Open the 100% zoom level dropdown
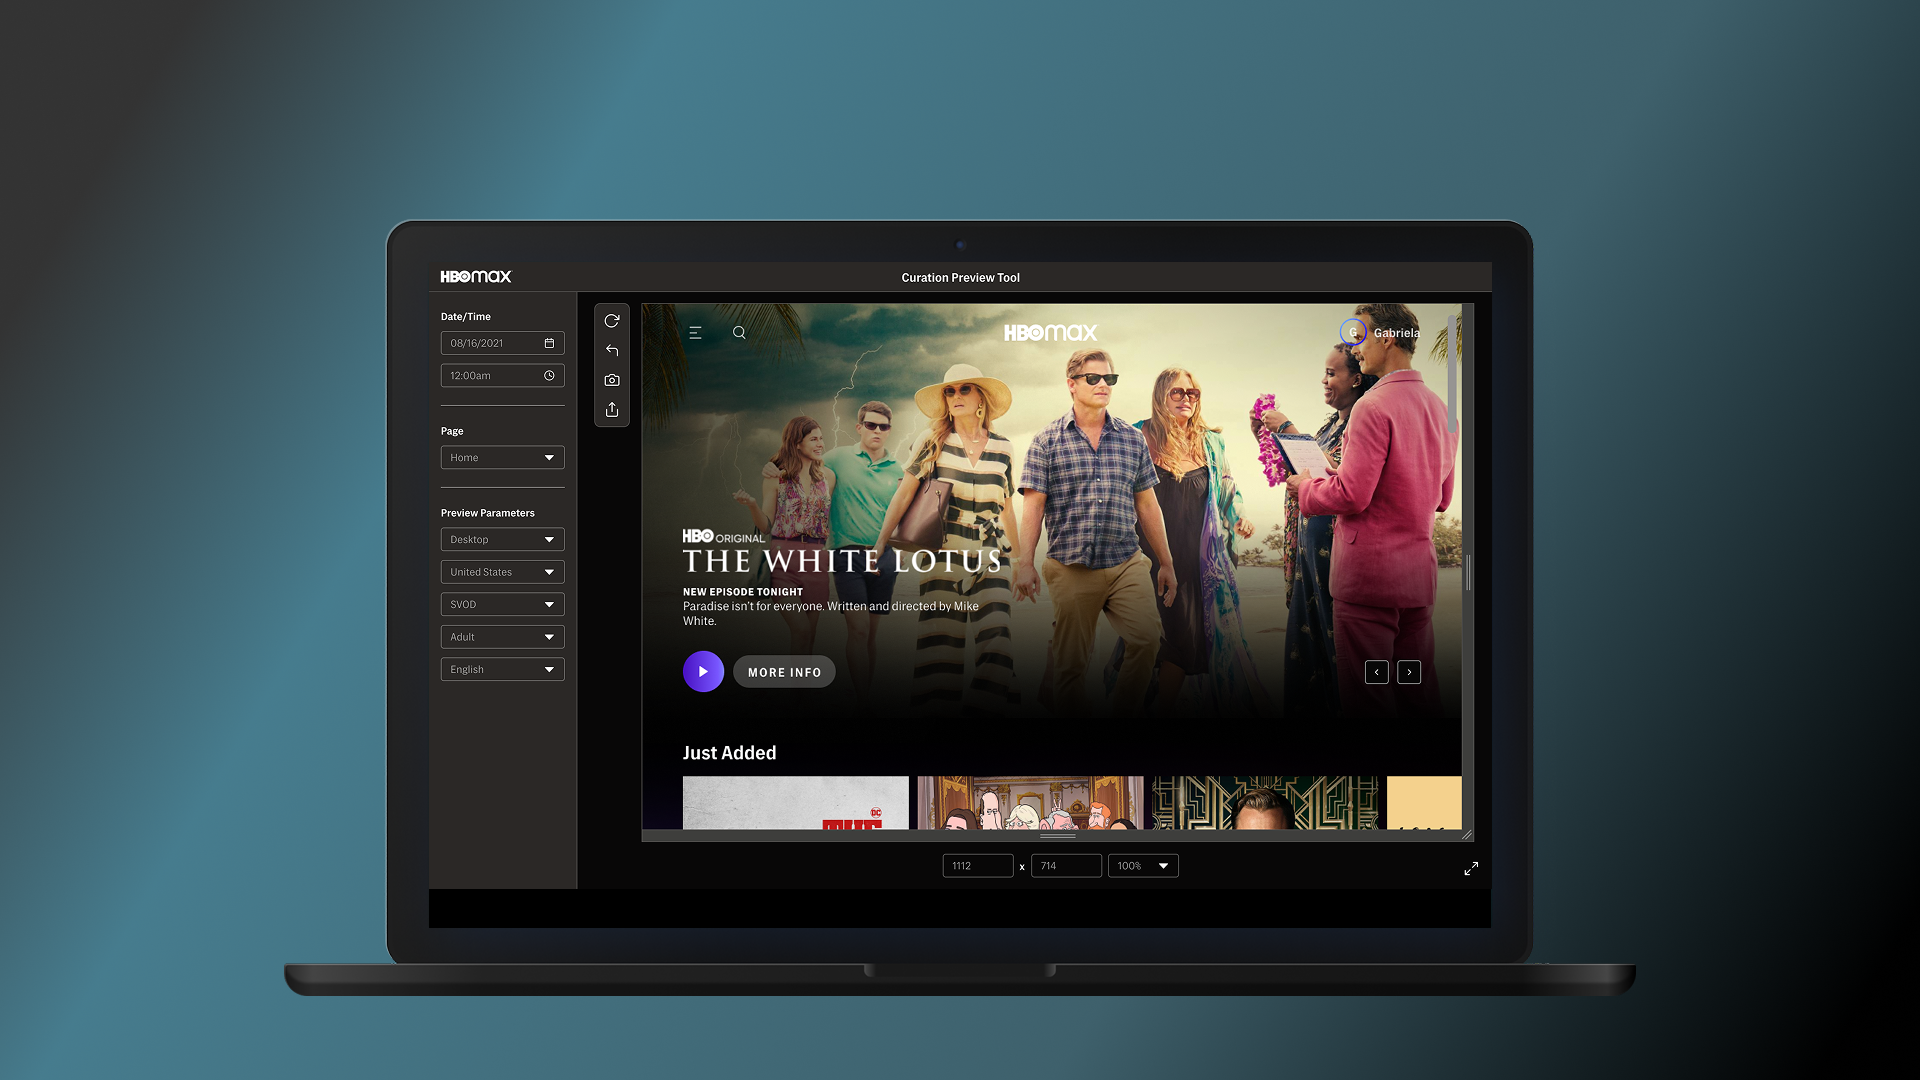 click(x=1143, y=866)
